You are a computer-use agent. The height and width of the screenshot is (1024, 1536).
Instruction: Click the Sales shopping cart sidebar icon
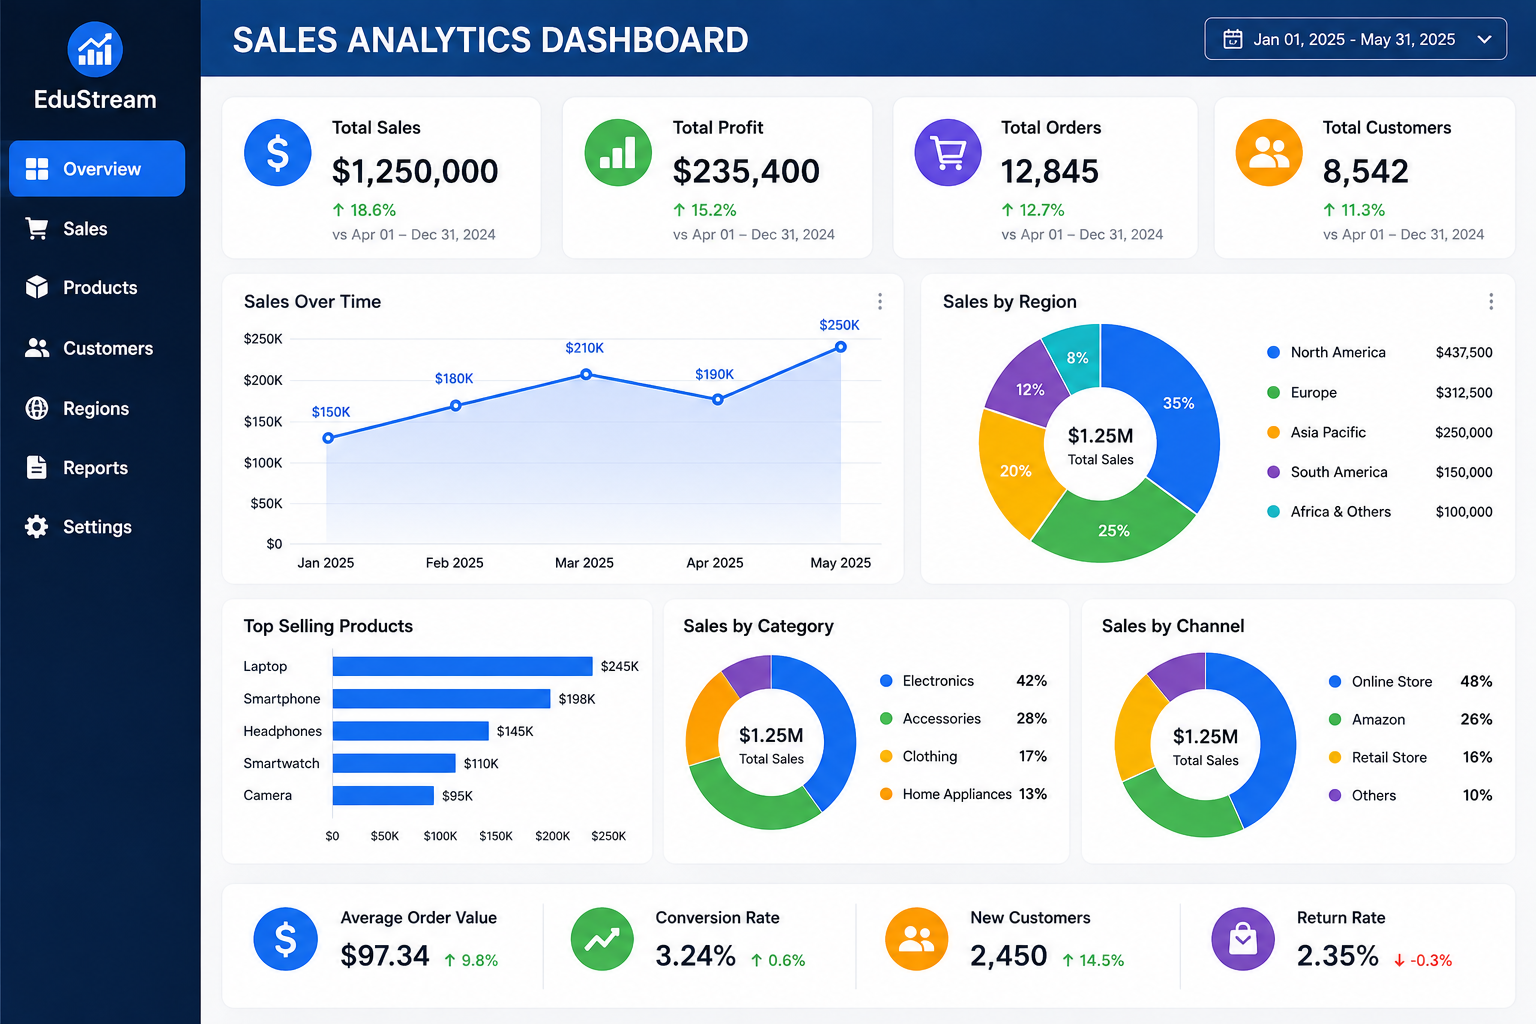[37, 229]
